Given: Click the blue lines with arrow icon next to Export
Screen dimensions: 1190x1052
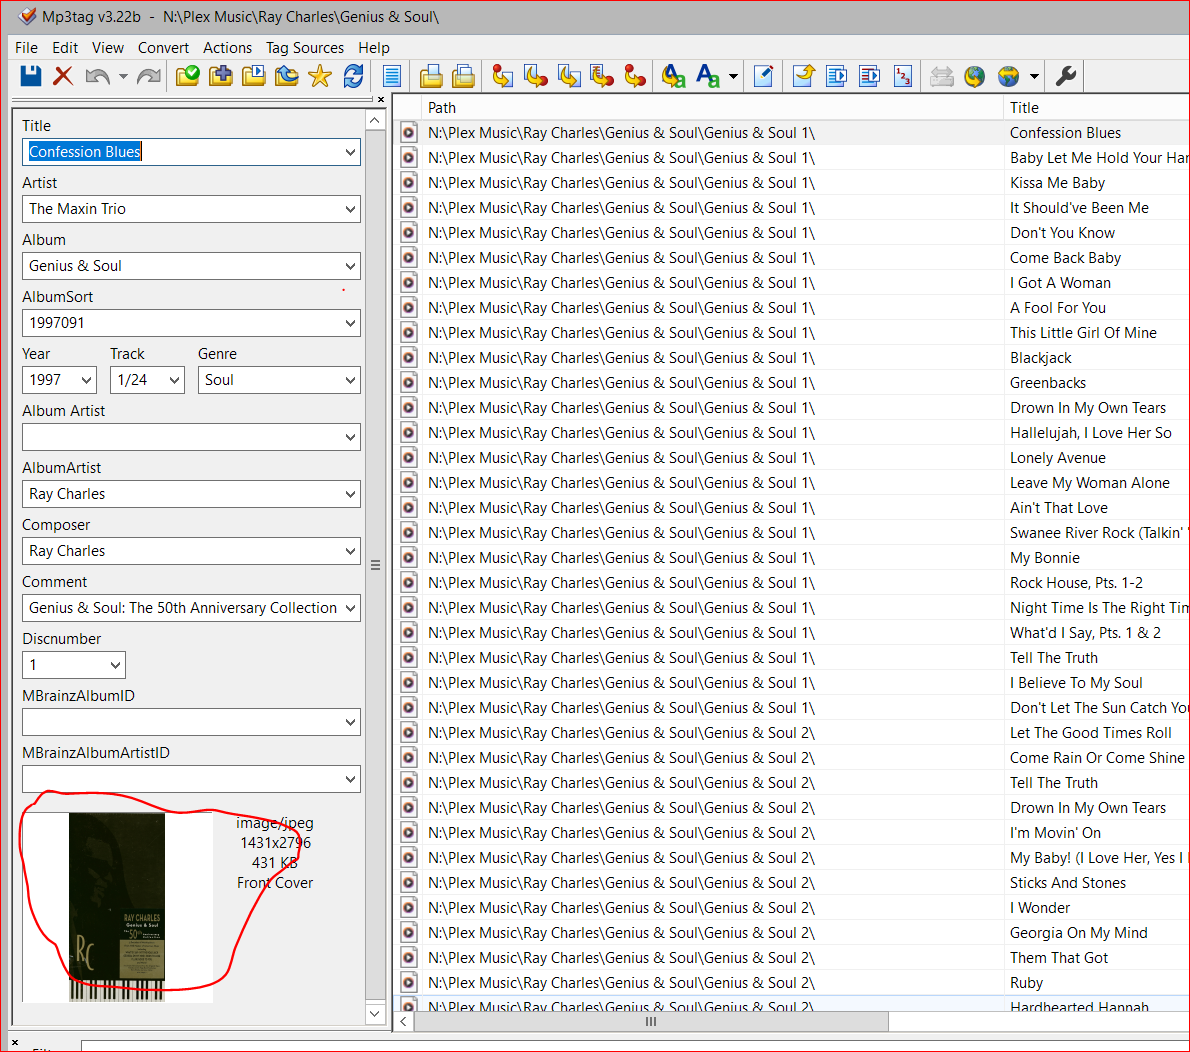Looking at the screenshot, I should click(836, 76).
